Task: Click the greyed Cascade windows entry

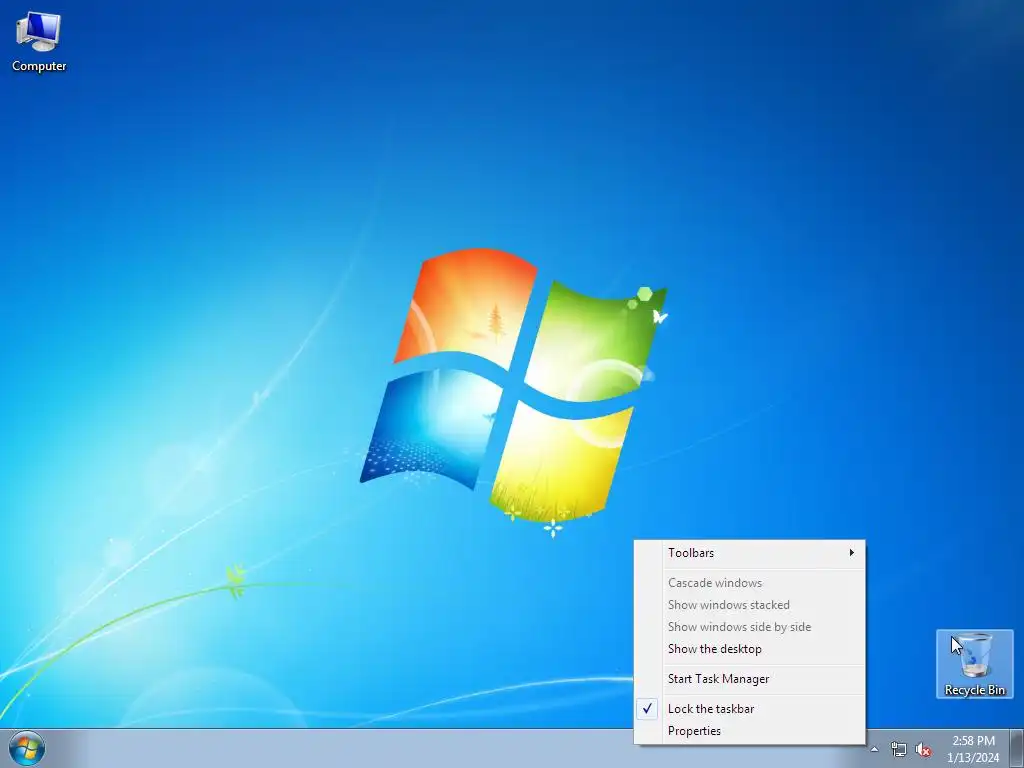Action: [x=750, y=583]
